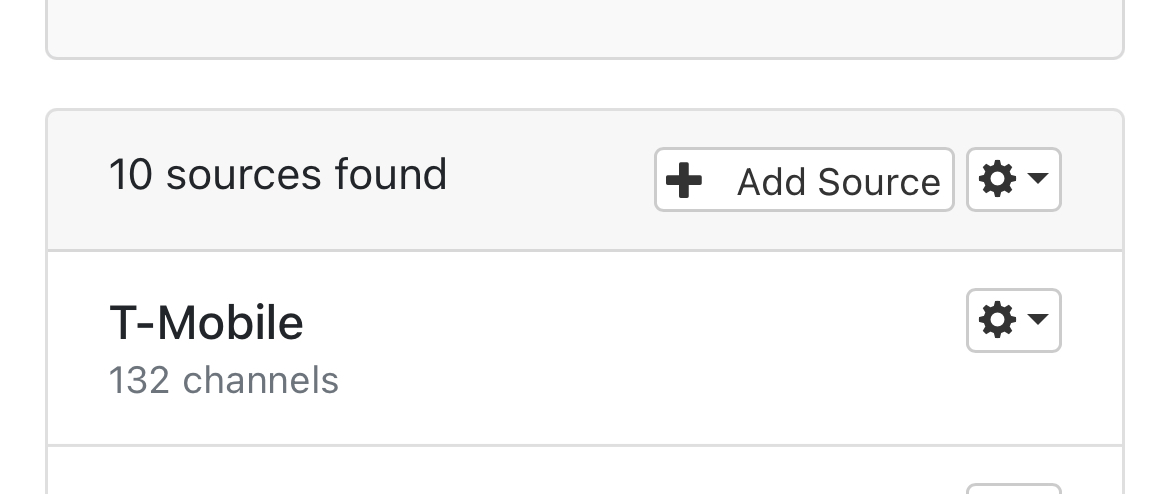Select the T-Mobile source title
This screenshot has height=494, width=1170.
[x=206, y=323]
